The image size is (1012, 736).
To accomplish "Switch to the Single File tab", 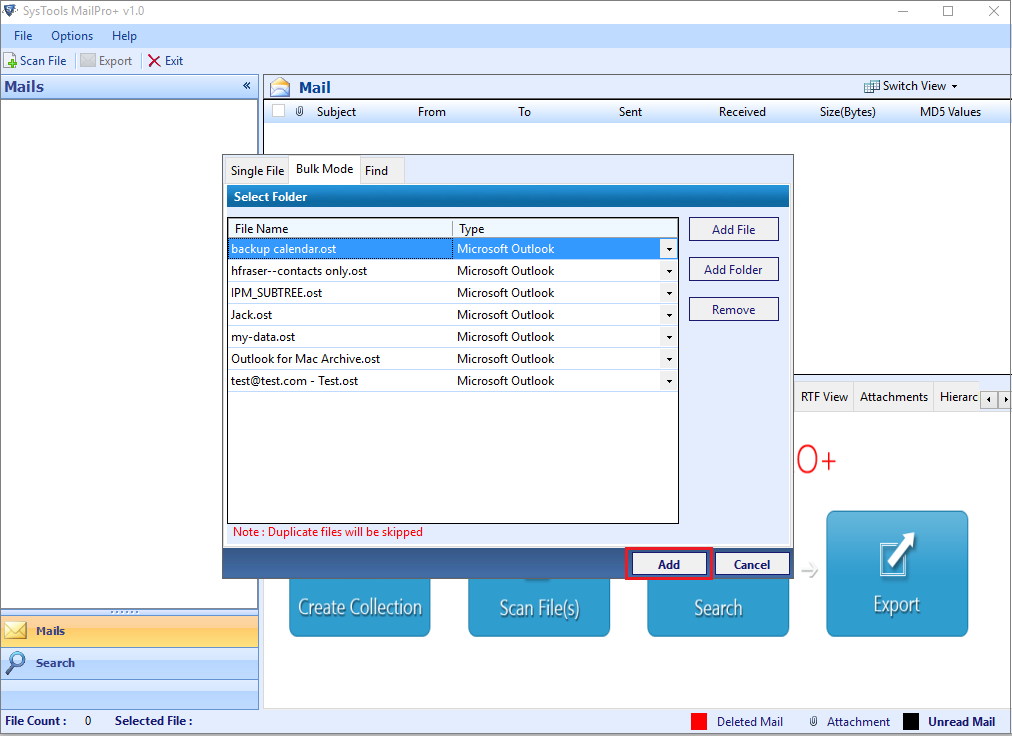I will pyautogui.click(x=257, y=170).
